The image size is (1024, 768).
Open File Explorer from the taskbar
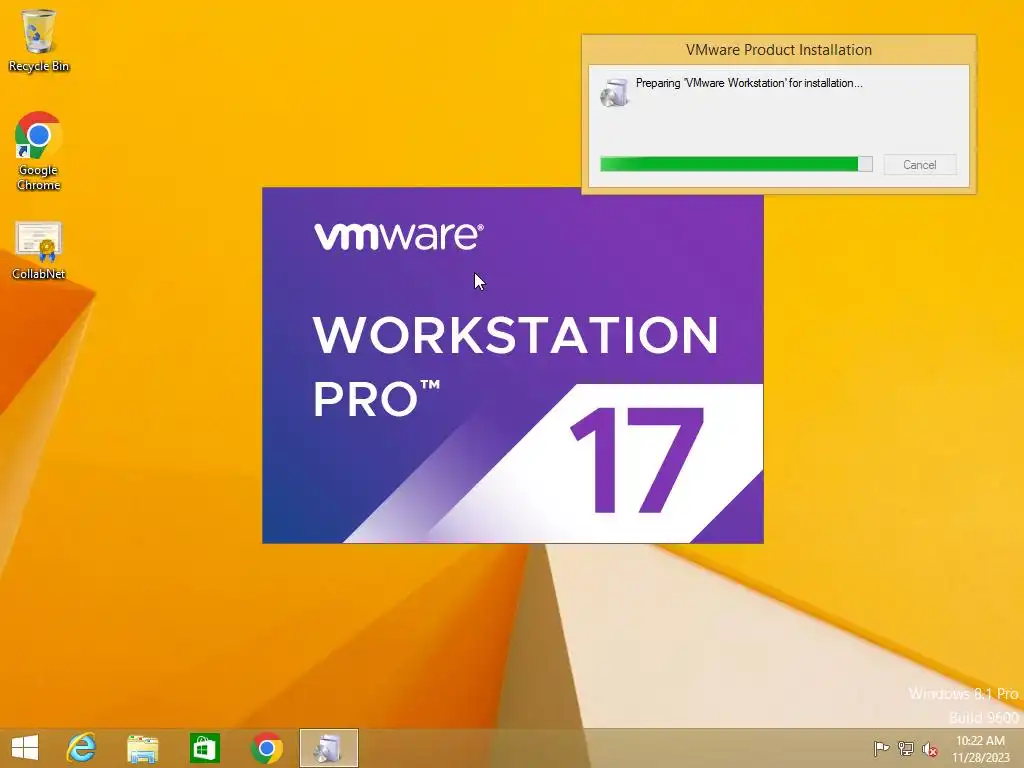point(142,748)
